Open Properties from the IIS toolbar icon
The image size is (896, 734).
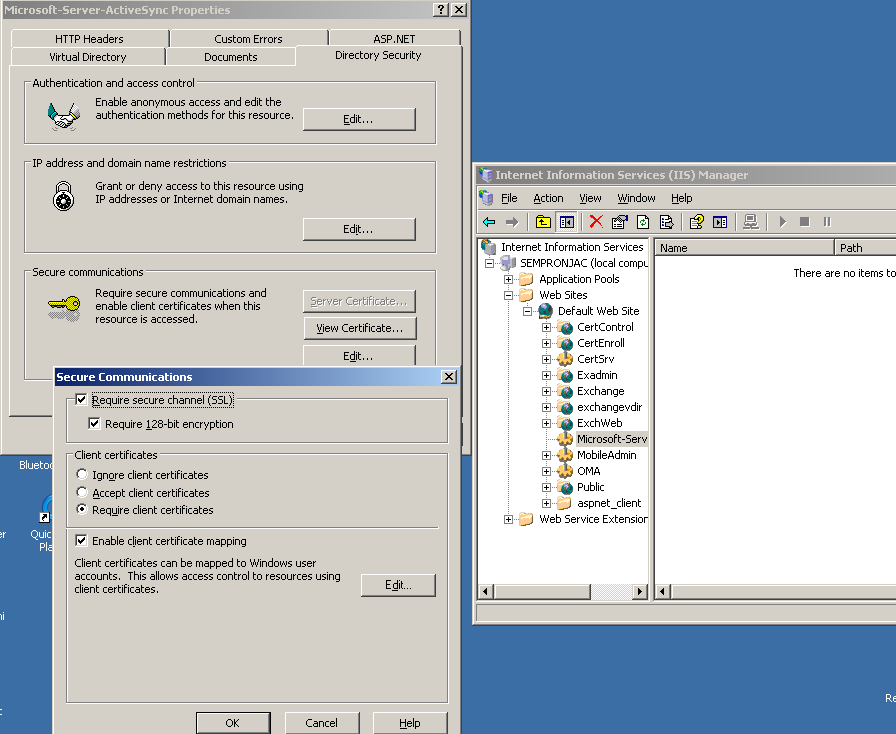[x=619, y=222]
